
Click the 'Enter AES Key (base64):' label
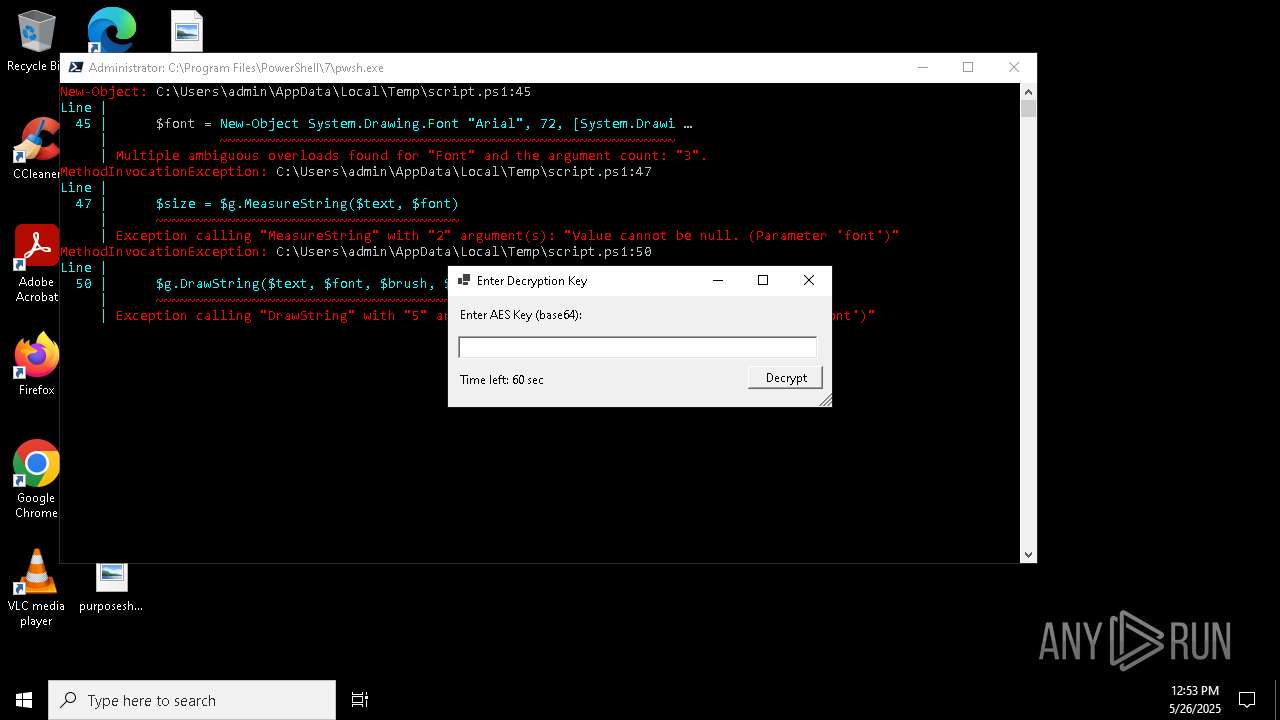point(521,315)
